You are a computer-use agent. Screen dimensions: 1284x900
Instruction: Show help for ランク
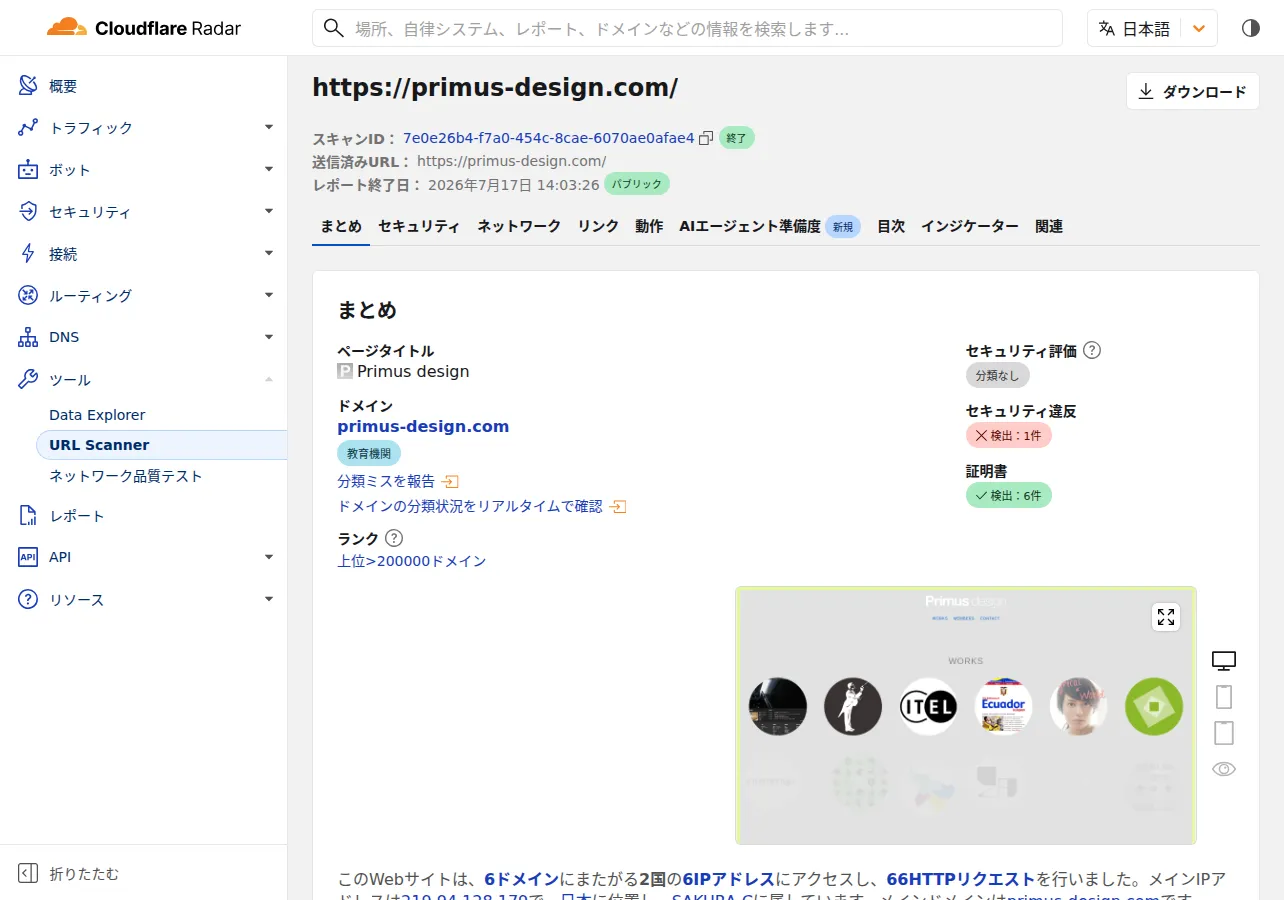(x=394, y=538)
